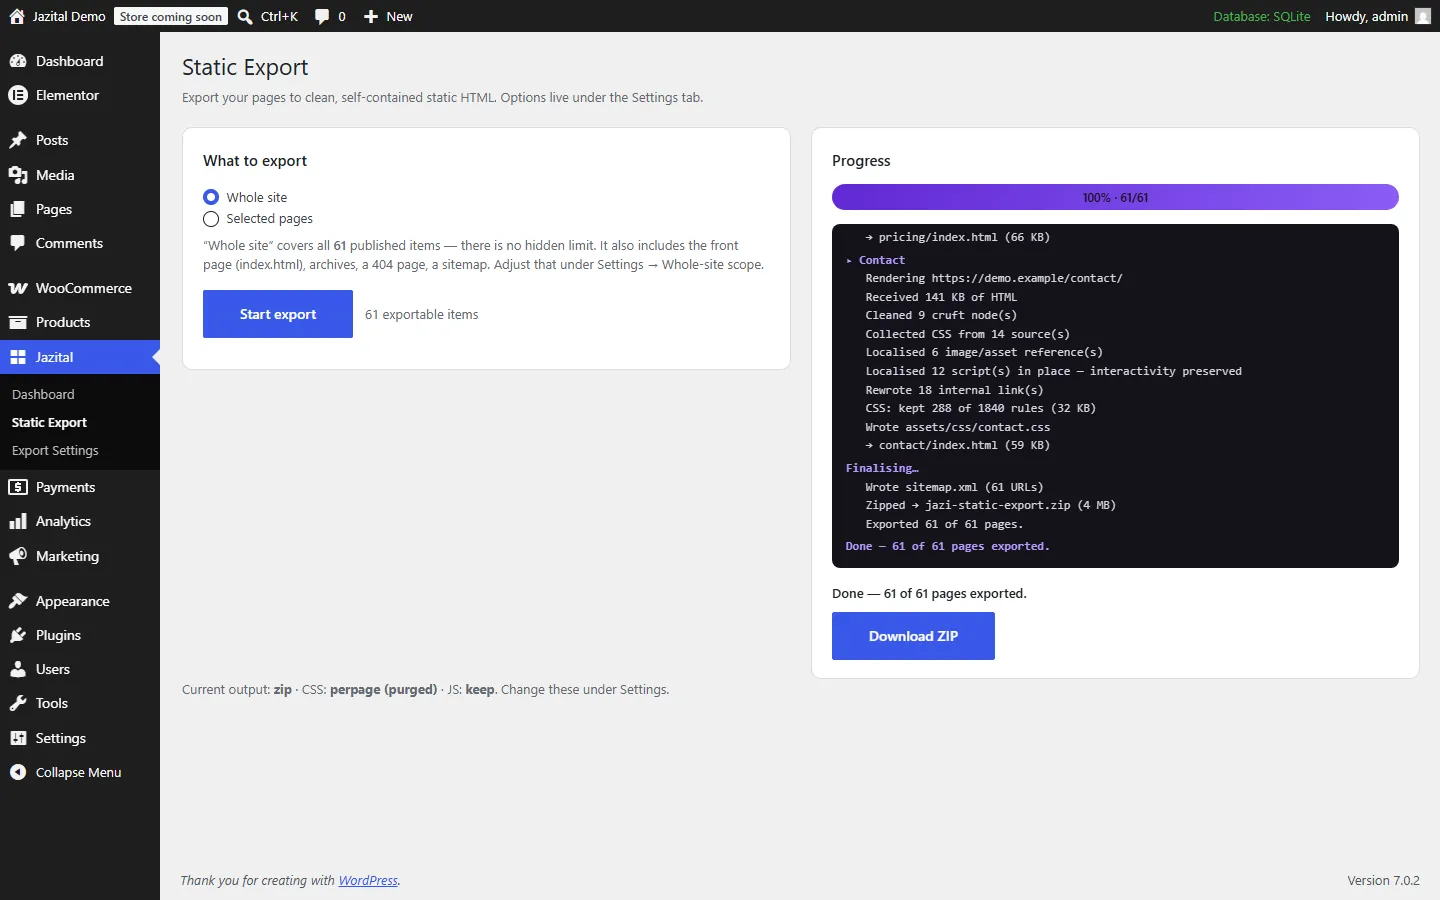Open the comments bubble icon in admin bar
This screenshot has width=1440, height=900.
click(x=322, y=16)
